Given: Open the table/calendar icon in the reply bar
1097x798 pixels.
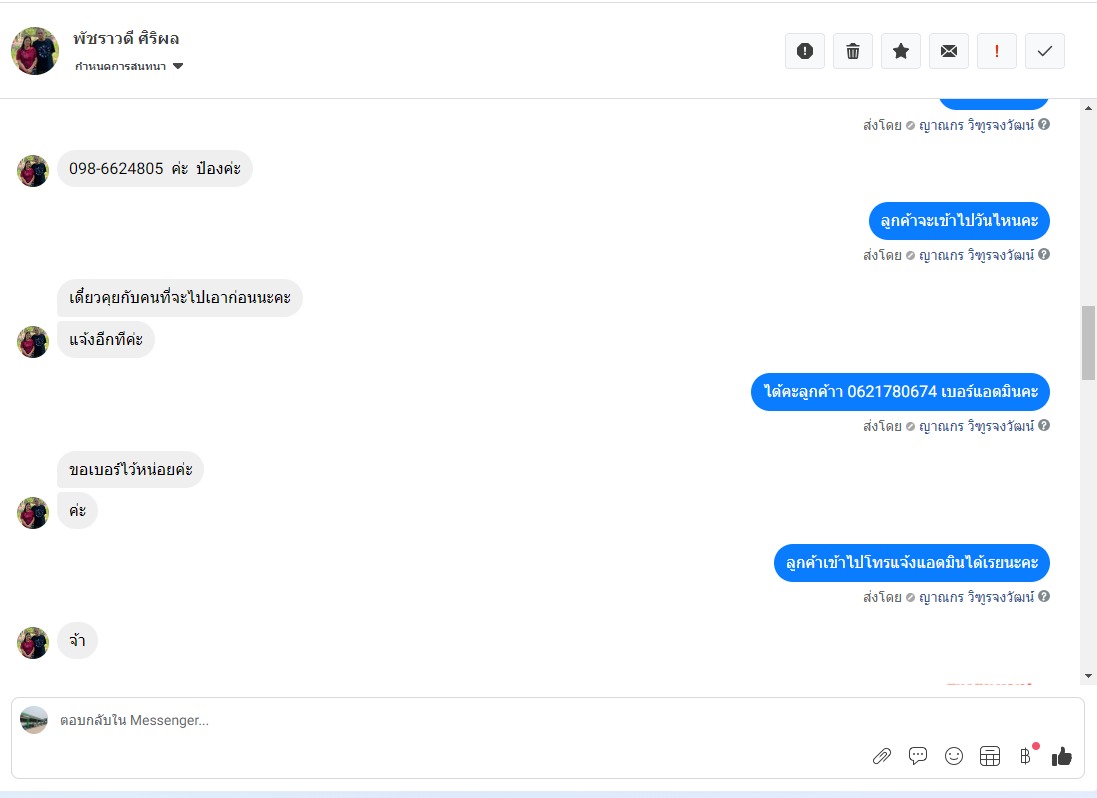Looking at the screenshot, I should 990,756.
